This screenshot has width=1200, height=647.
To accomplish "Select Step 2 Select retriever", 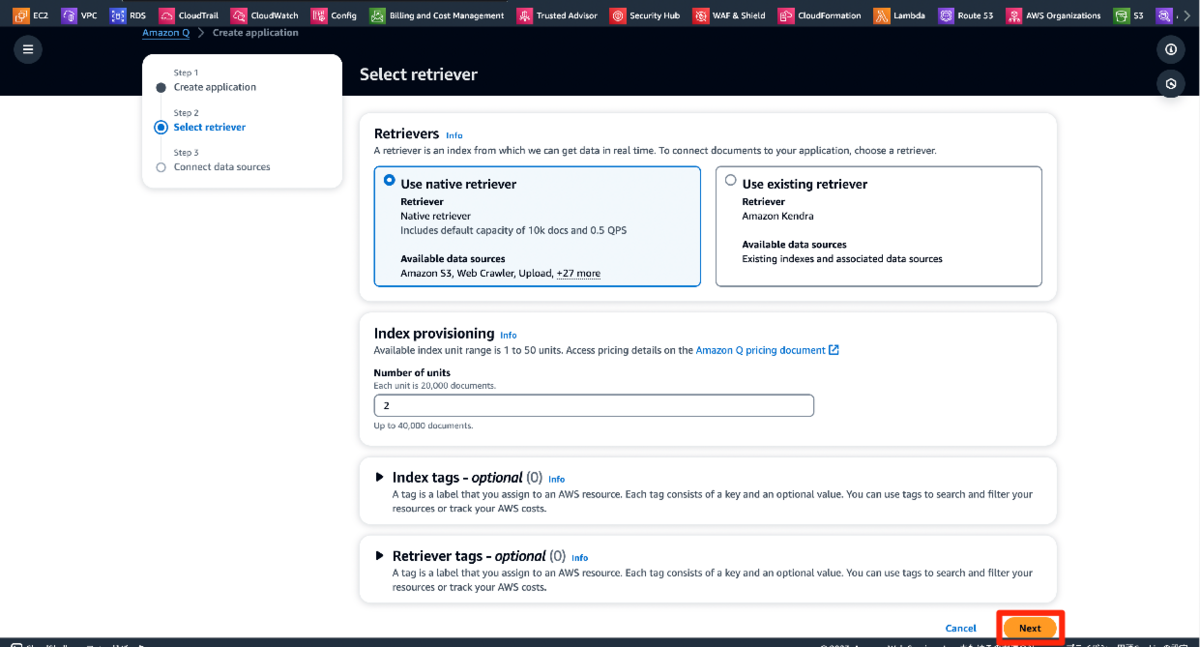I will [x=209, y=127].
